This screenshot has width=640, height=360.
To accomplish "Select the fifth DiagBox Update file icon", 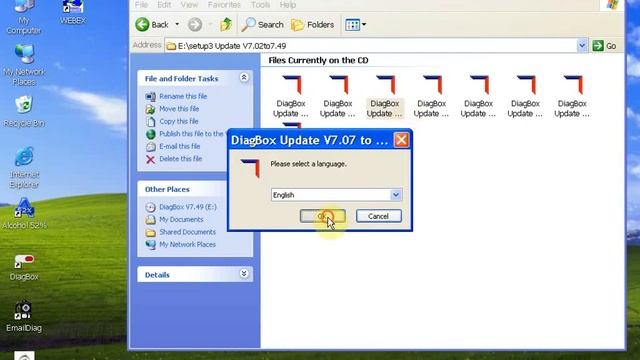I will 478,96.
